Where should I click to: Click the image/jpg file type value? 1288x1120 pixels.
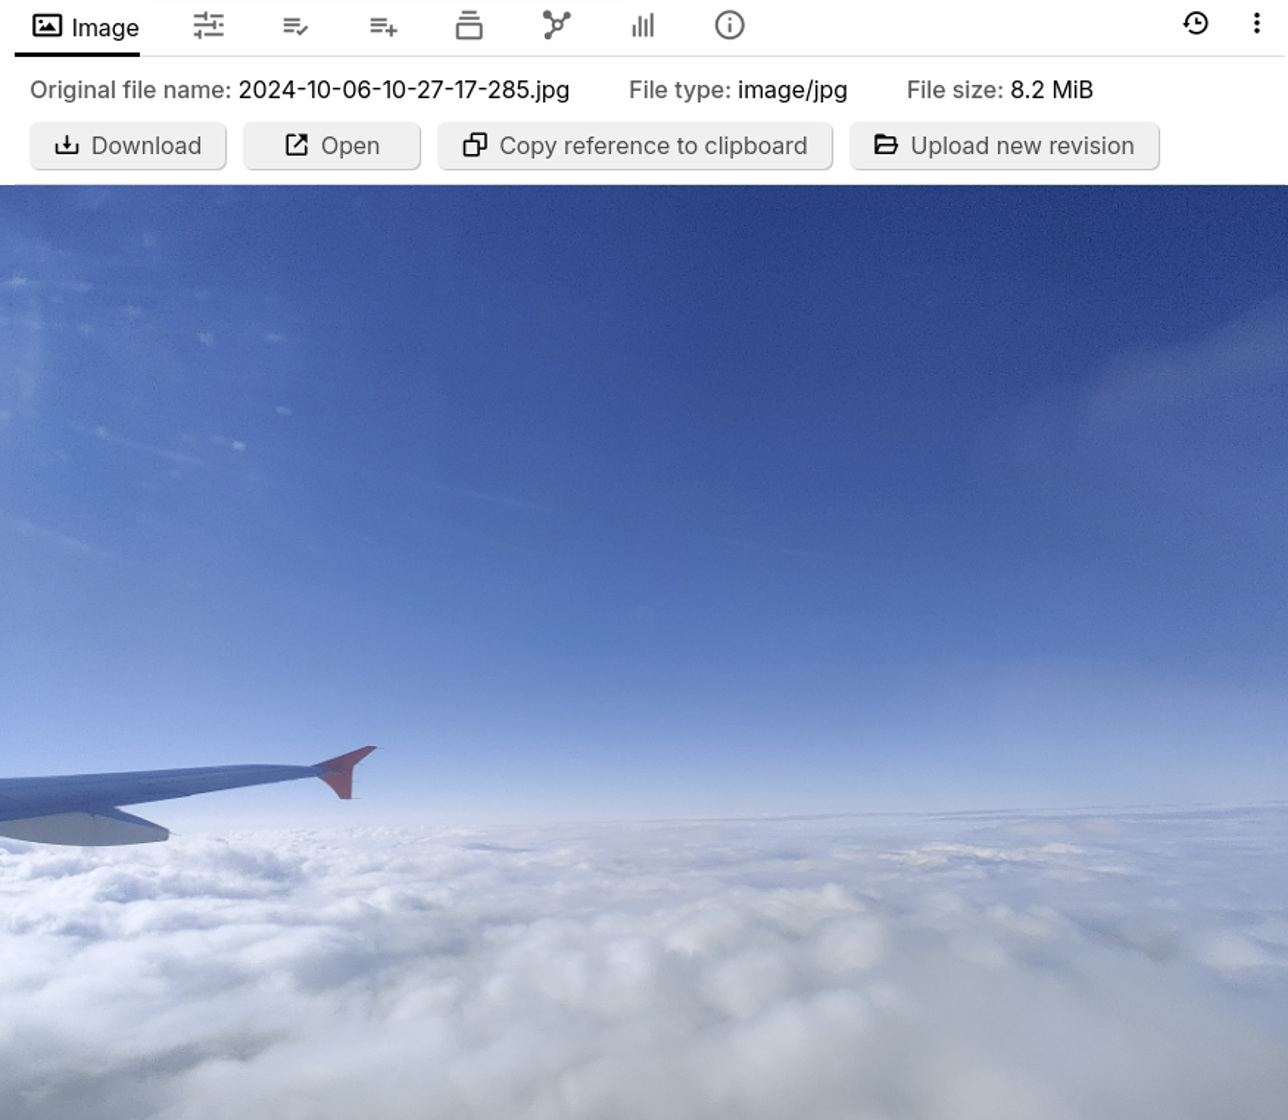pos(792,90)
